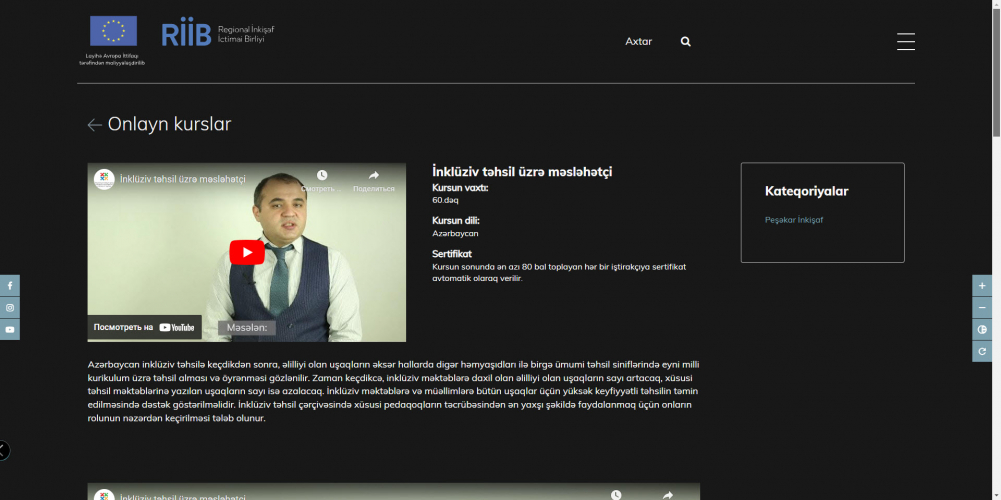Open the video channel avatar icon

tap(104, 179)
